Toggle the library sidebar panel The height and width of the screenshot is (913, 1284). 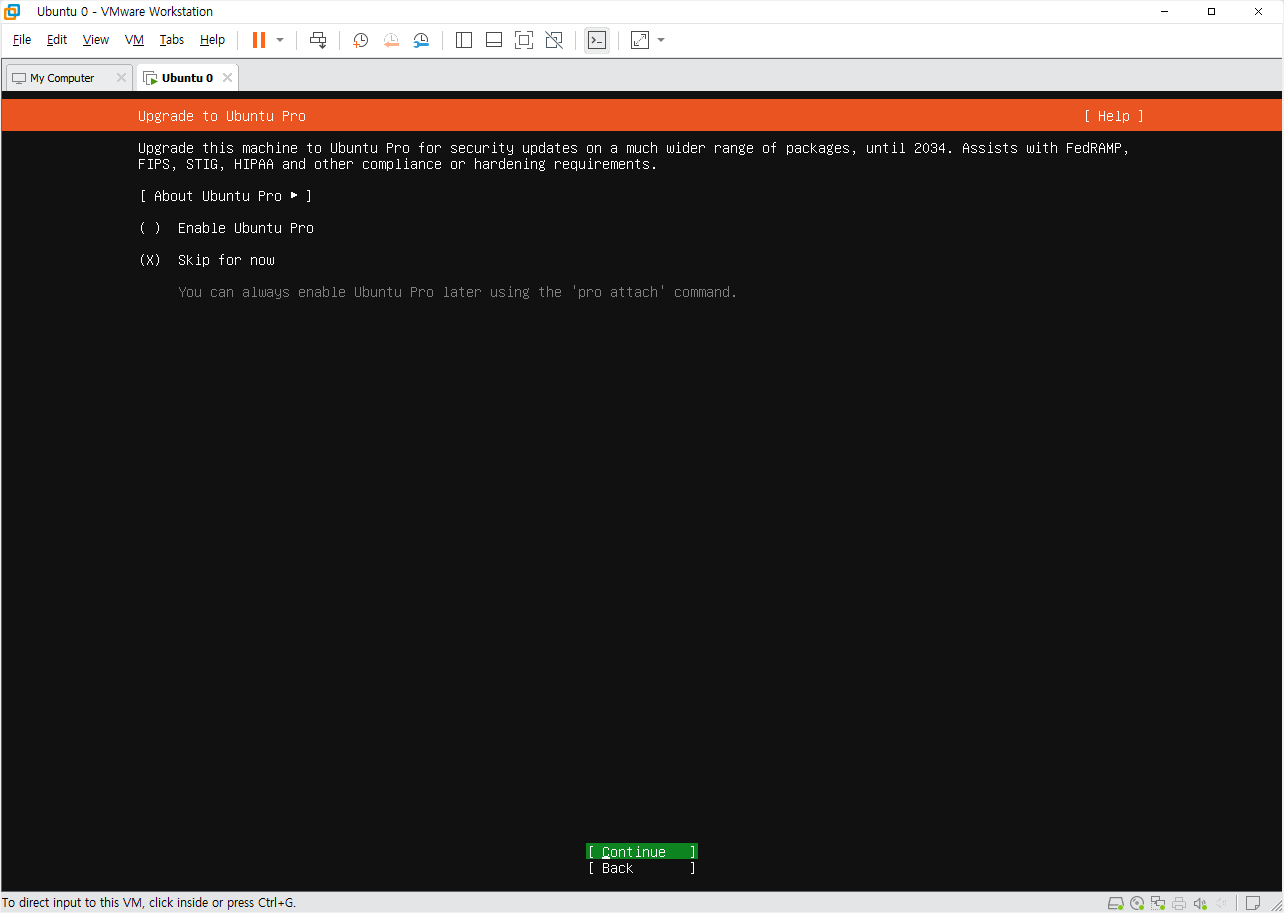464,40
